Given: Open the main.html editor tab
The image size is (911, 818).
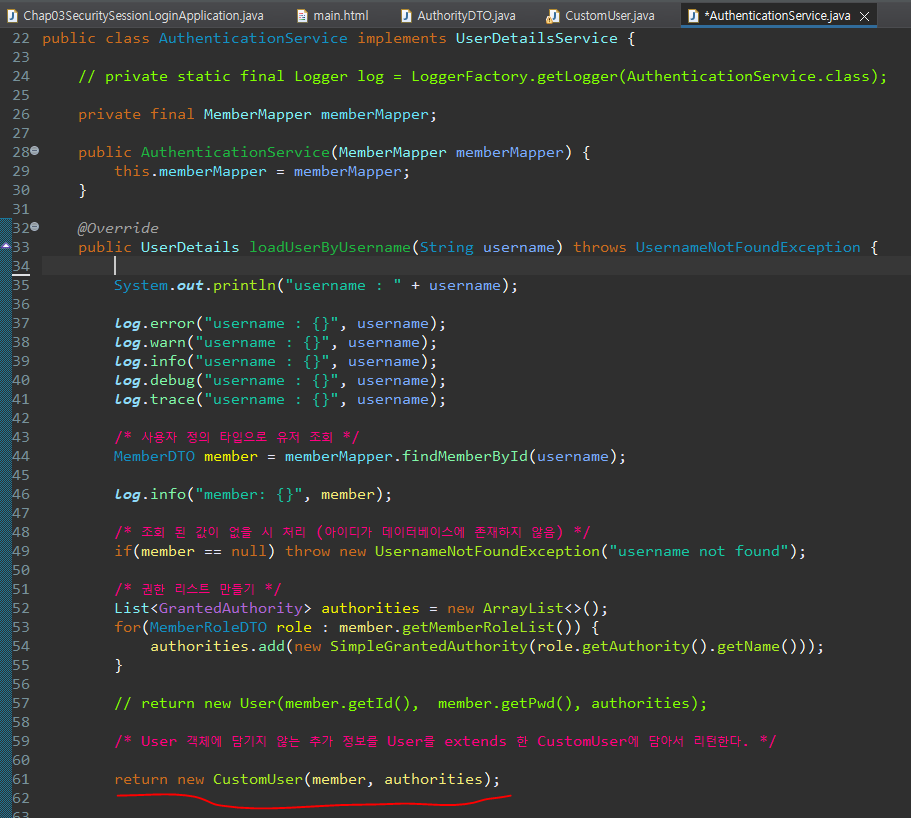Looking at the screenshot, I should (x=333, y=16).
